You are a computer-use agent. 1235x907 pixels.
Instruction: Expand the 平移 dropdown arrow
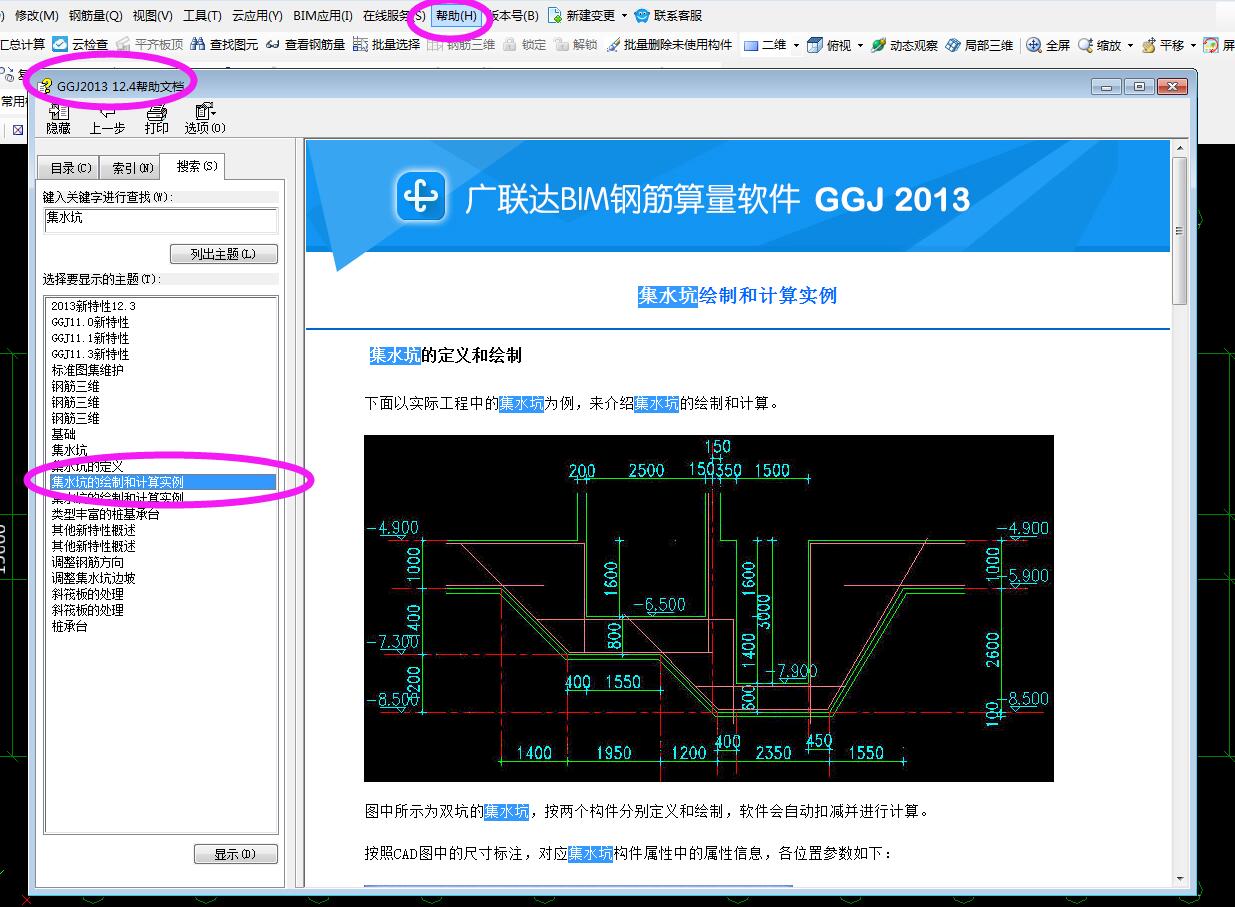point(1193,45)
